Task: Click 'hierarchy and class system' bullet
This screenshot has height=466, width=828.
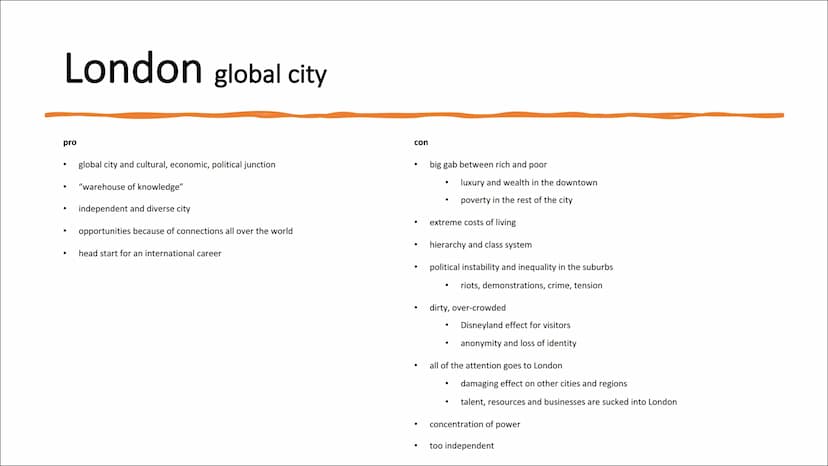Action: [x=481, y=245]
